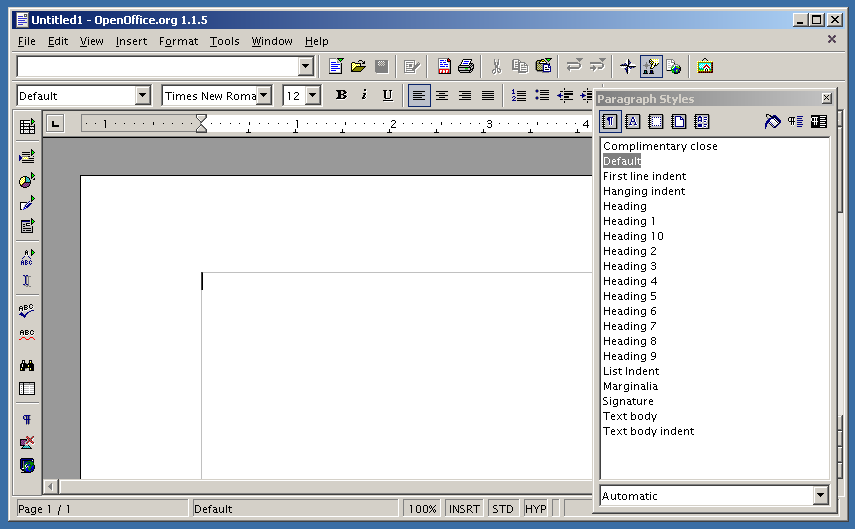Screen dimensions: 855x529
Task: Open the Navigator compass icon
Action: (628, 67)
